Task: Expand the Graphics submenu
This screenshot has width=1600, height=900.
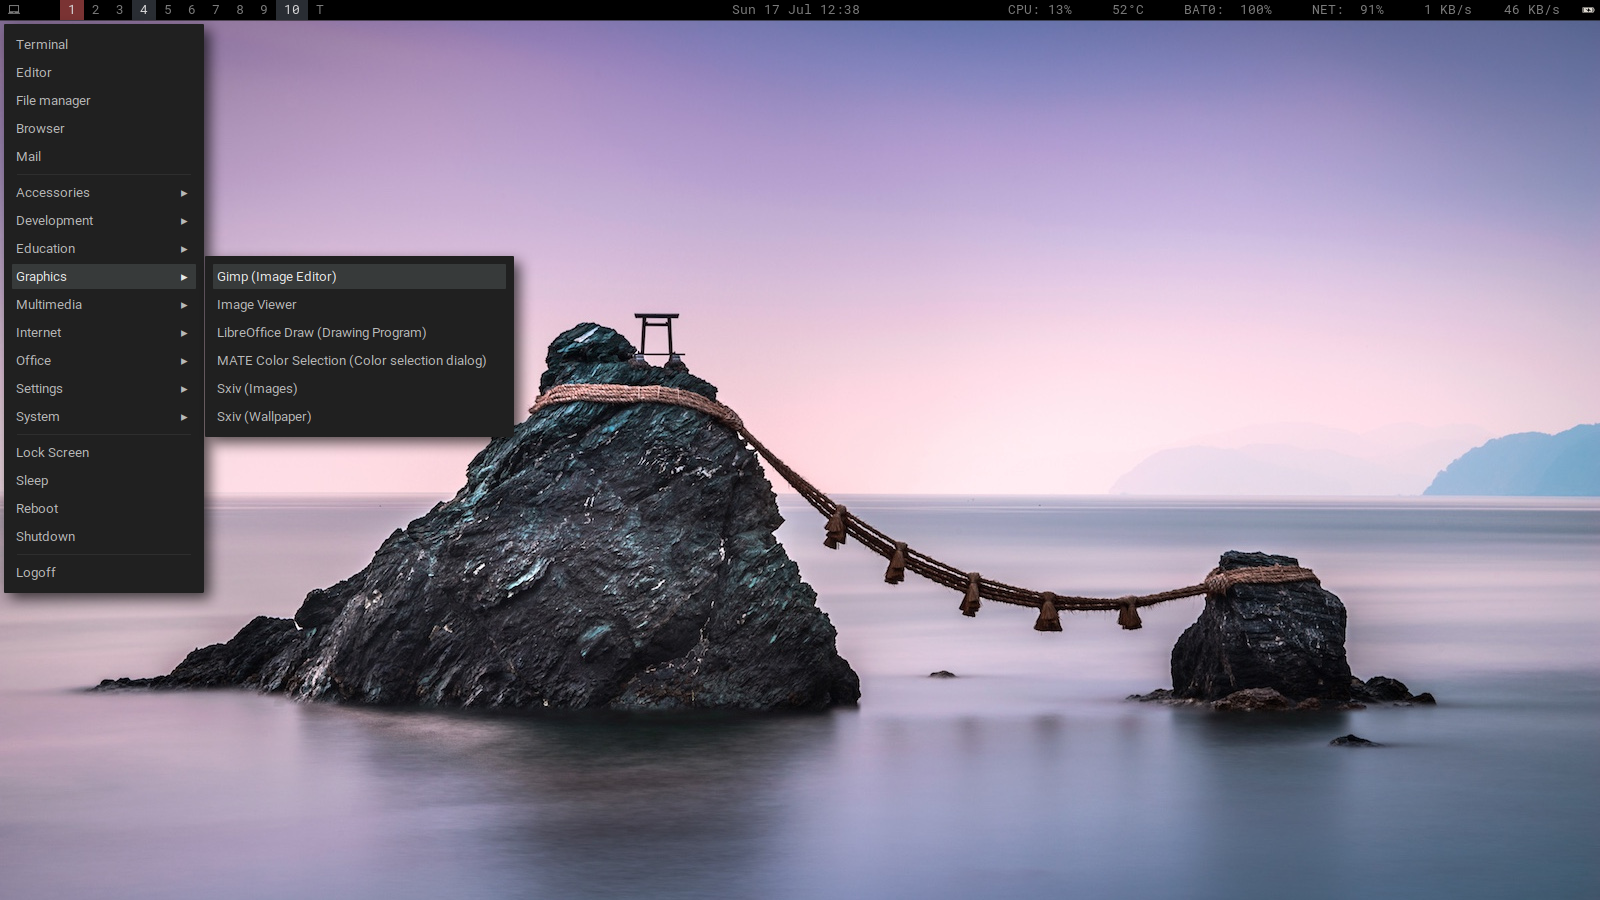Action: coord(104,277)
